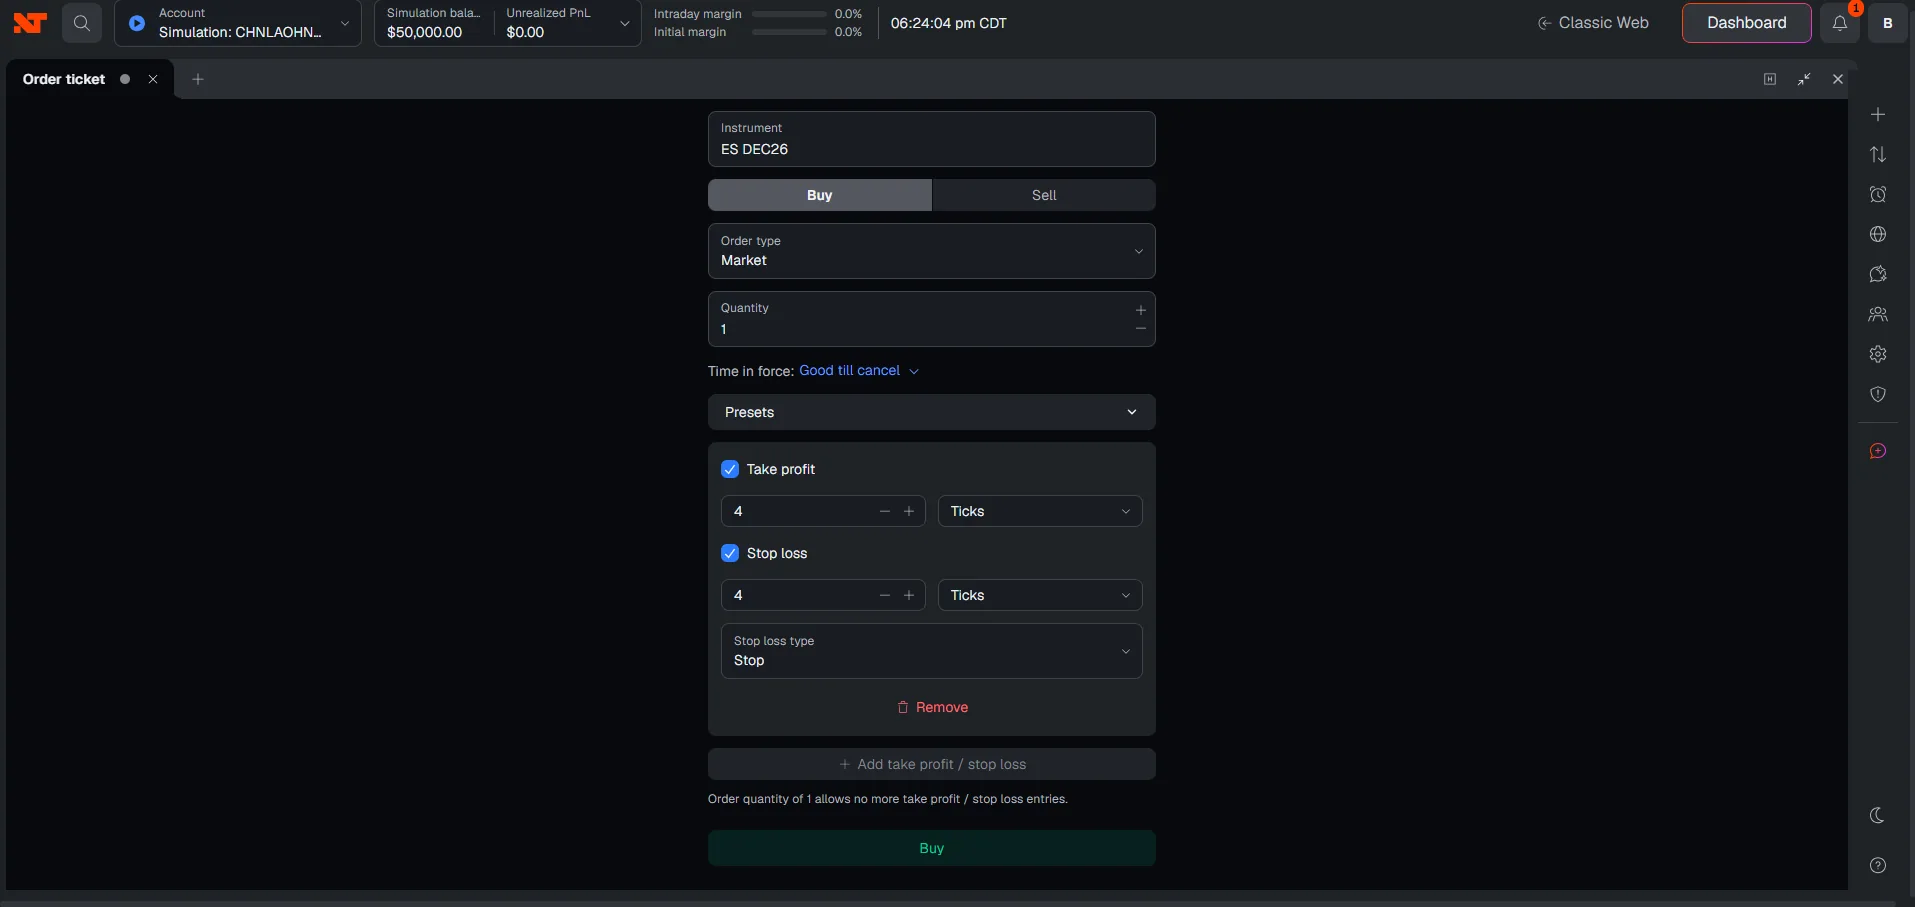Screen dimensions: 1915x907
Task: Open the up-down arrows icon in sidebar
Action: tap(1878, 155)
